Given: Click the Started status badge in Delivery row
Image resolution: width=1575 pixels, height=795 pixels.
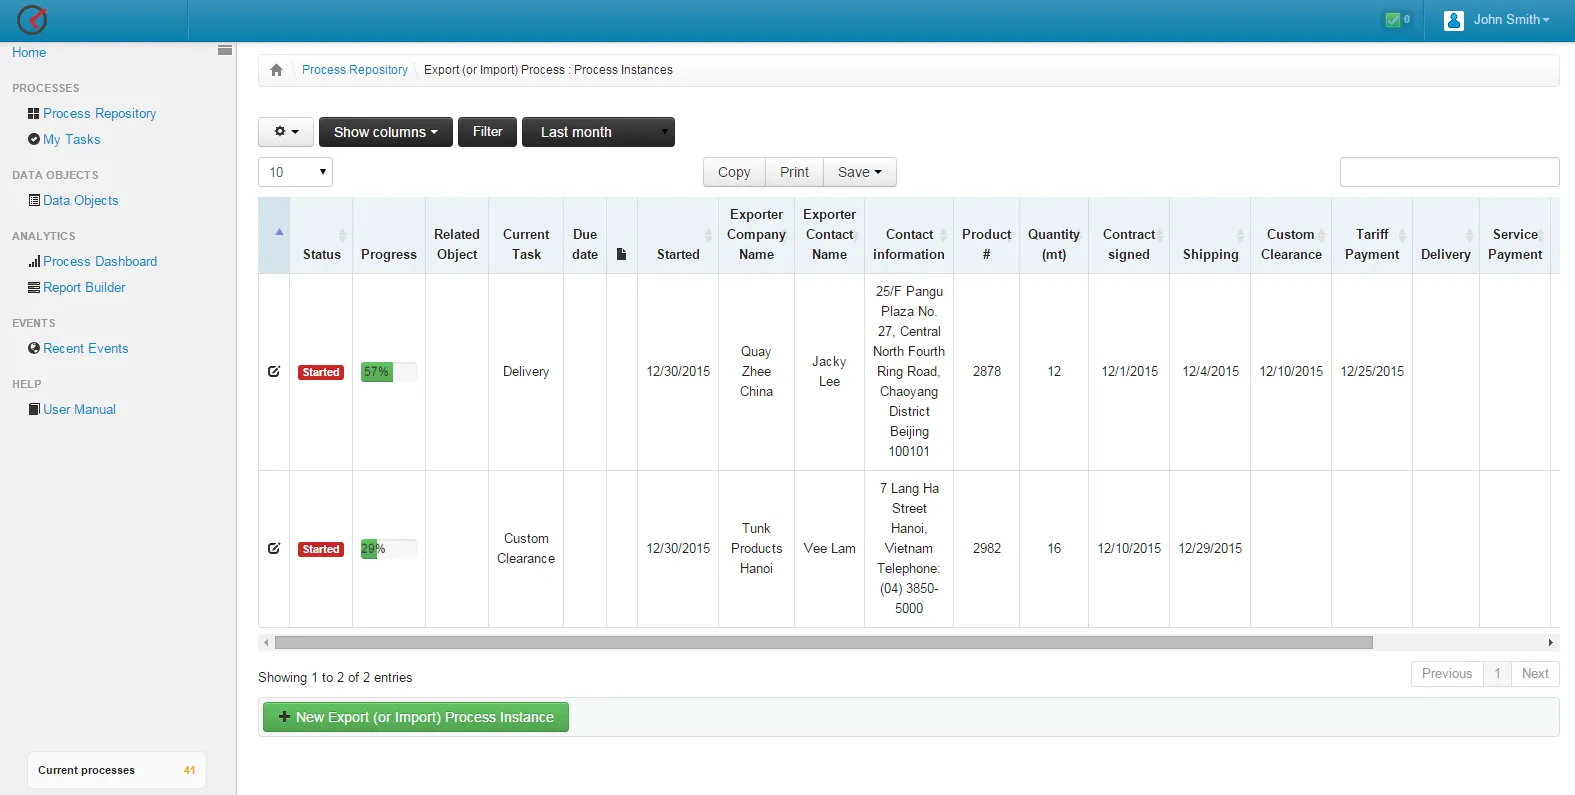Looking at the screenshot, I should click(321, 372).
